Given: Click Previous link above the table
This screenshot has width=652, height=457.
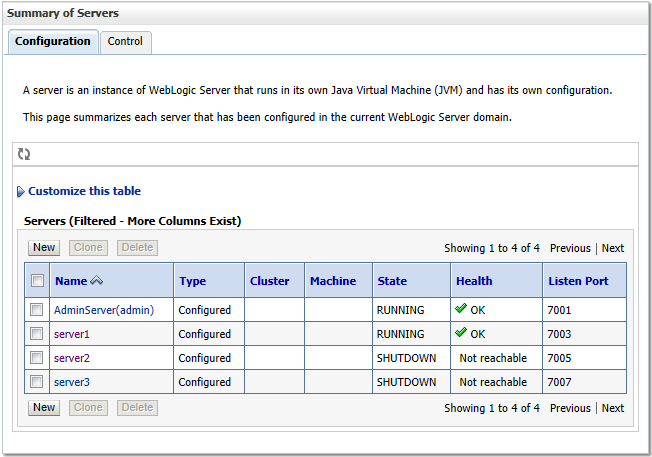Looking at the screenshot, I should (570, 248).
